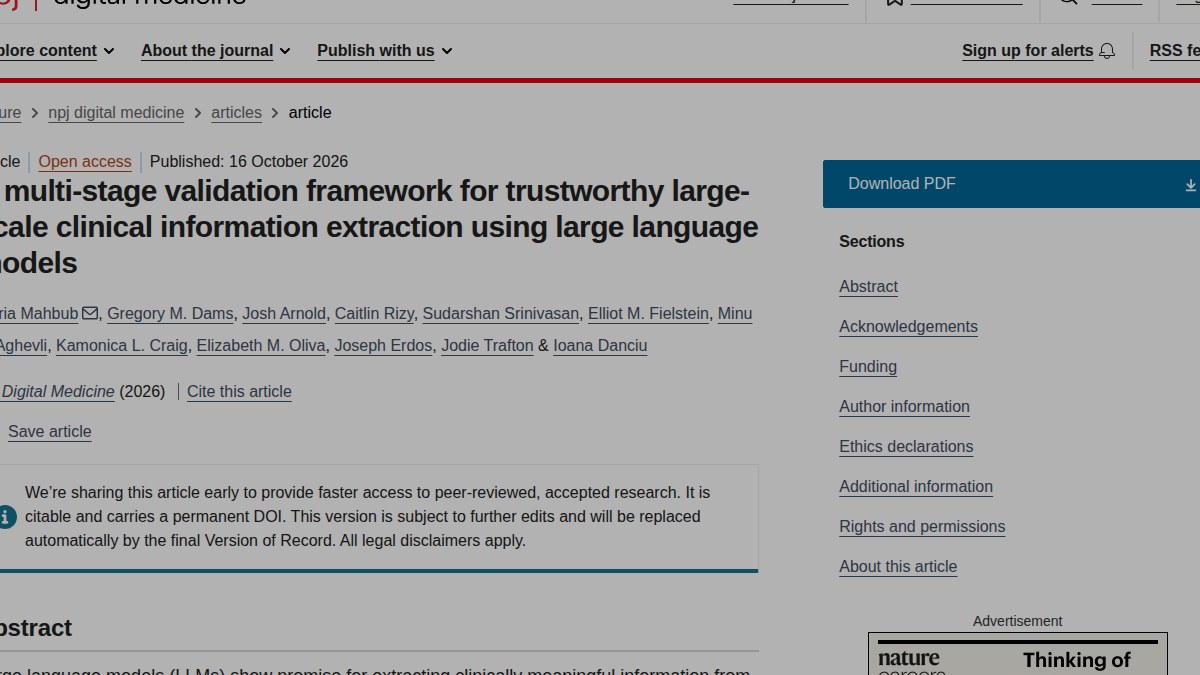
Task: Click the download arrow icon for the PDF
Action: tap(1191, 185)
